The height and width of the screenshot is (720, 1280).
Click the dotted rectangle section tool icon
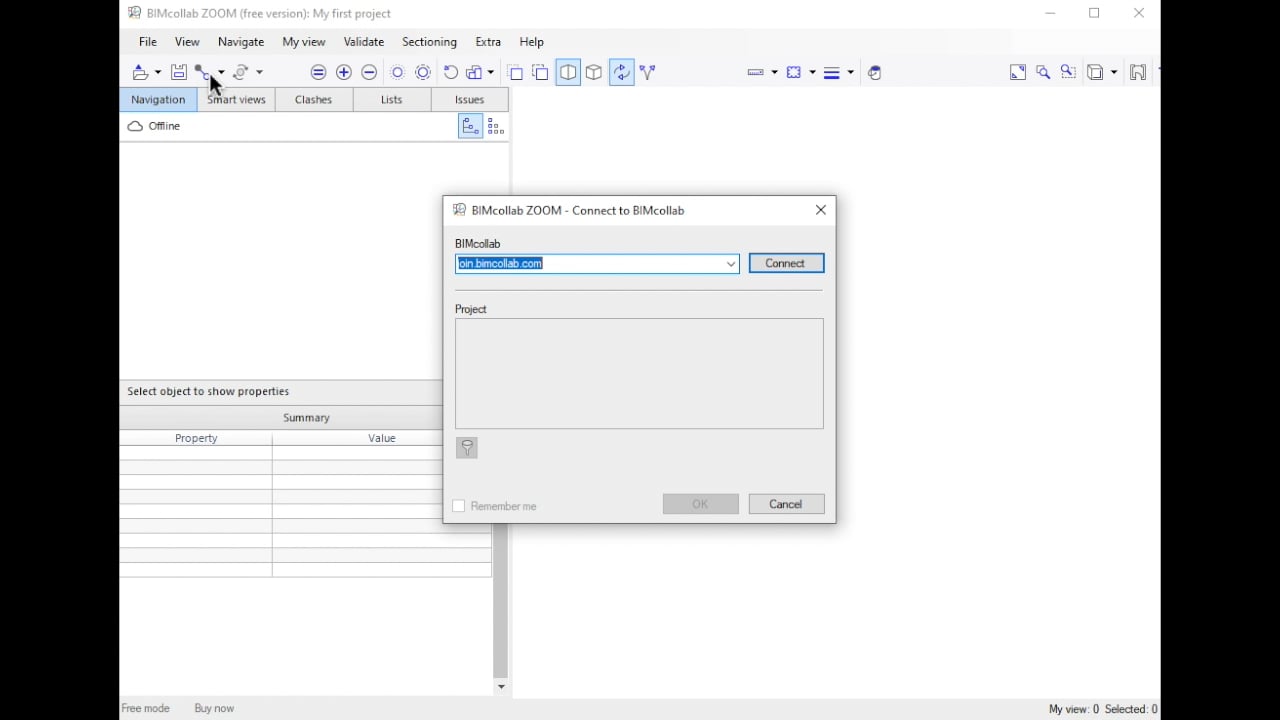(x=794, y=72)
